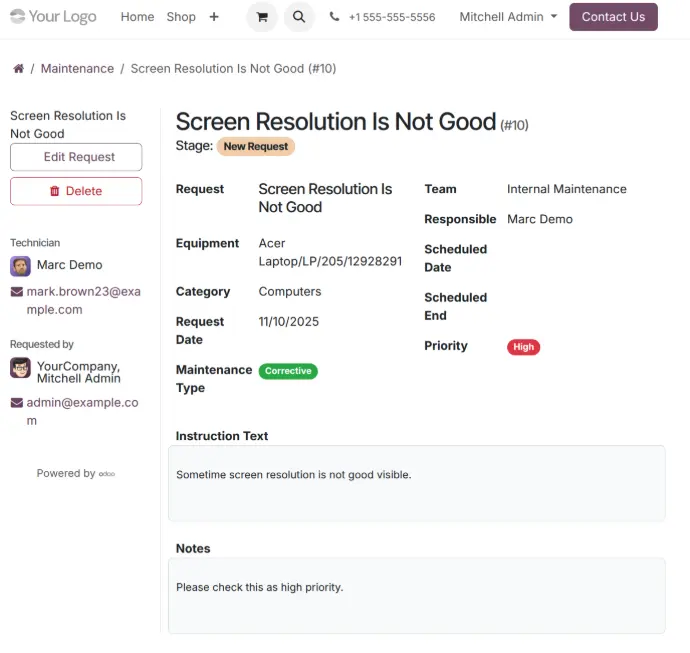Click the Your Logo image
Image resolution: width=690 pixels, height=653 pixels.
pyautogui.click(x=53, y=17)
